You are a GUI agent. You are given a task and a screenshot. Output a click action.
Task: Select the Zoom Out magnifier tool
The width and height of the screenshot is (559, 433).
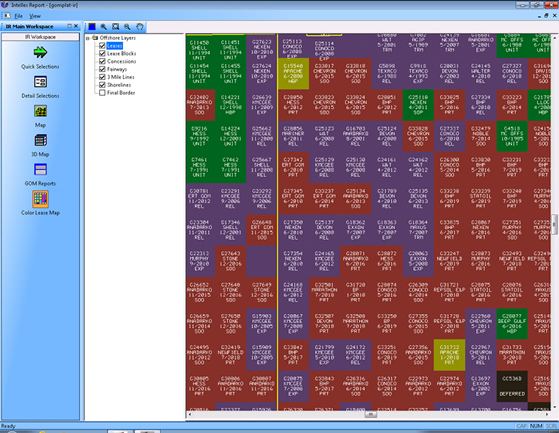click(x=127, y=27)
